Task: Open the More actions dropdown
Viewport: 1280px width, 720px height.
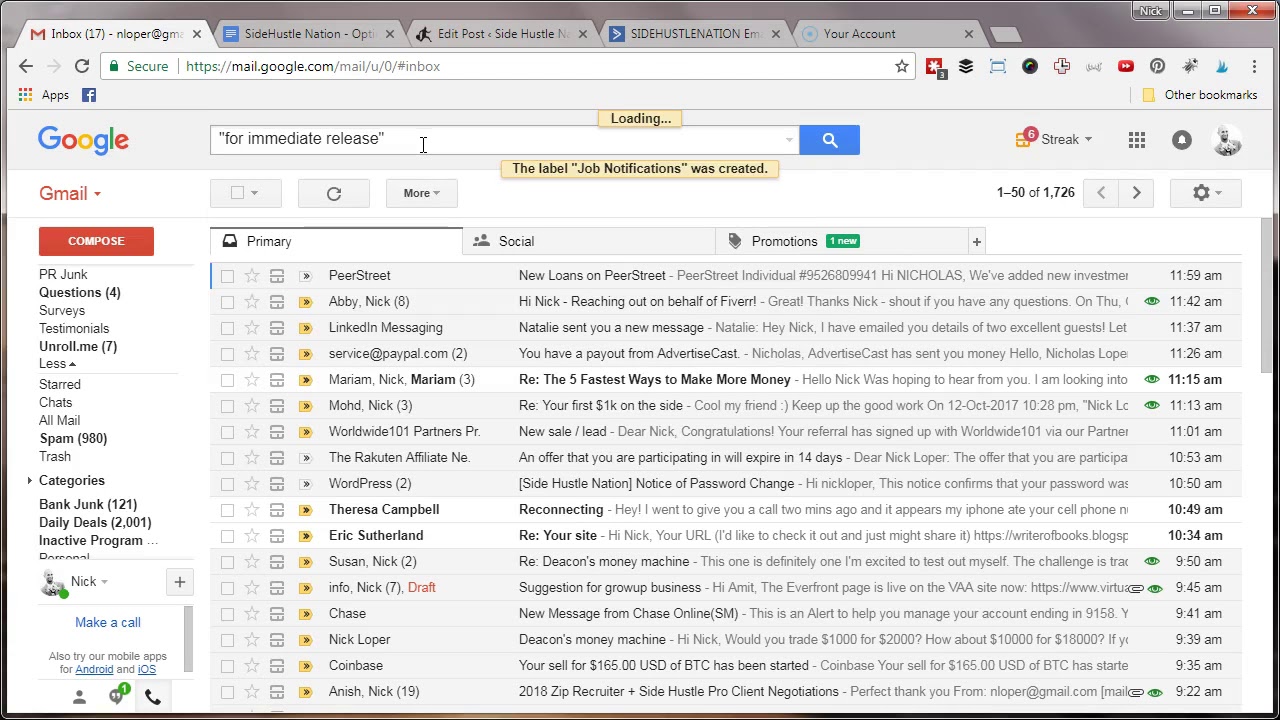Action: pos(421,193)
